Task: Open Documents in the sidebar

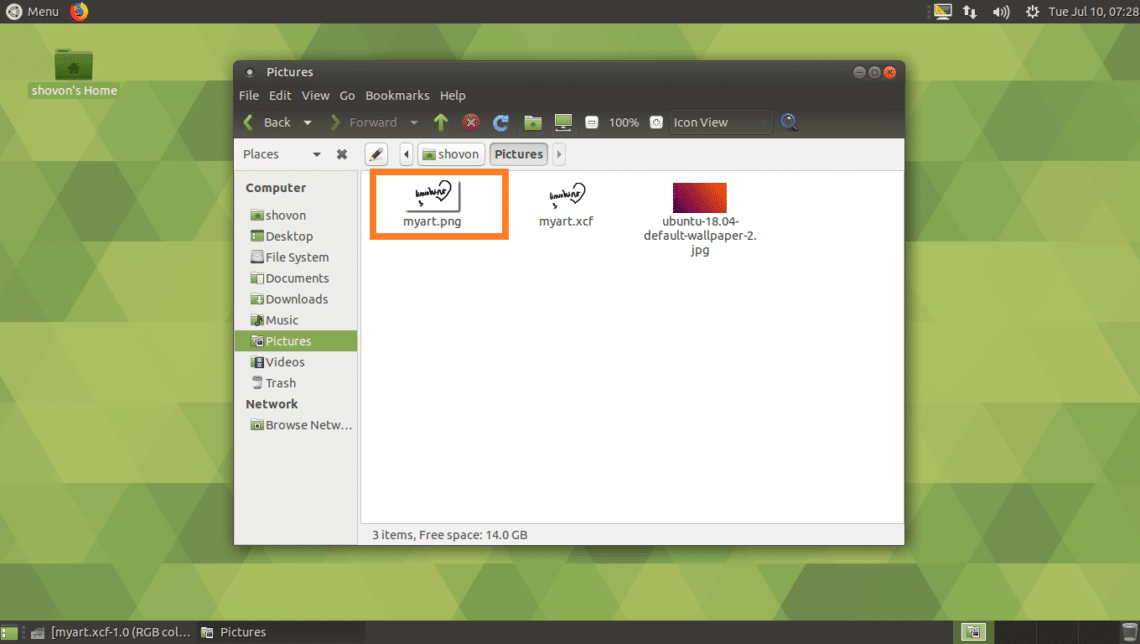Action: pos(295,278)
